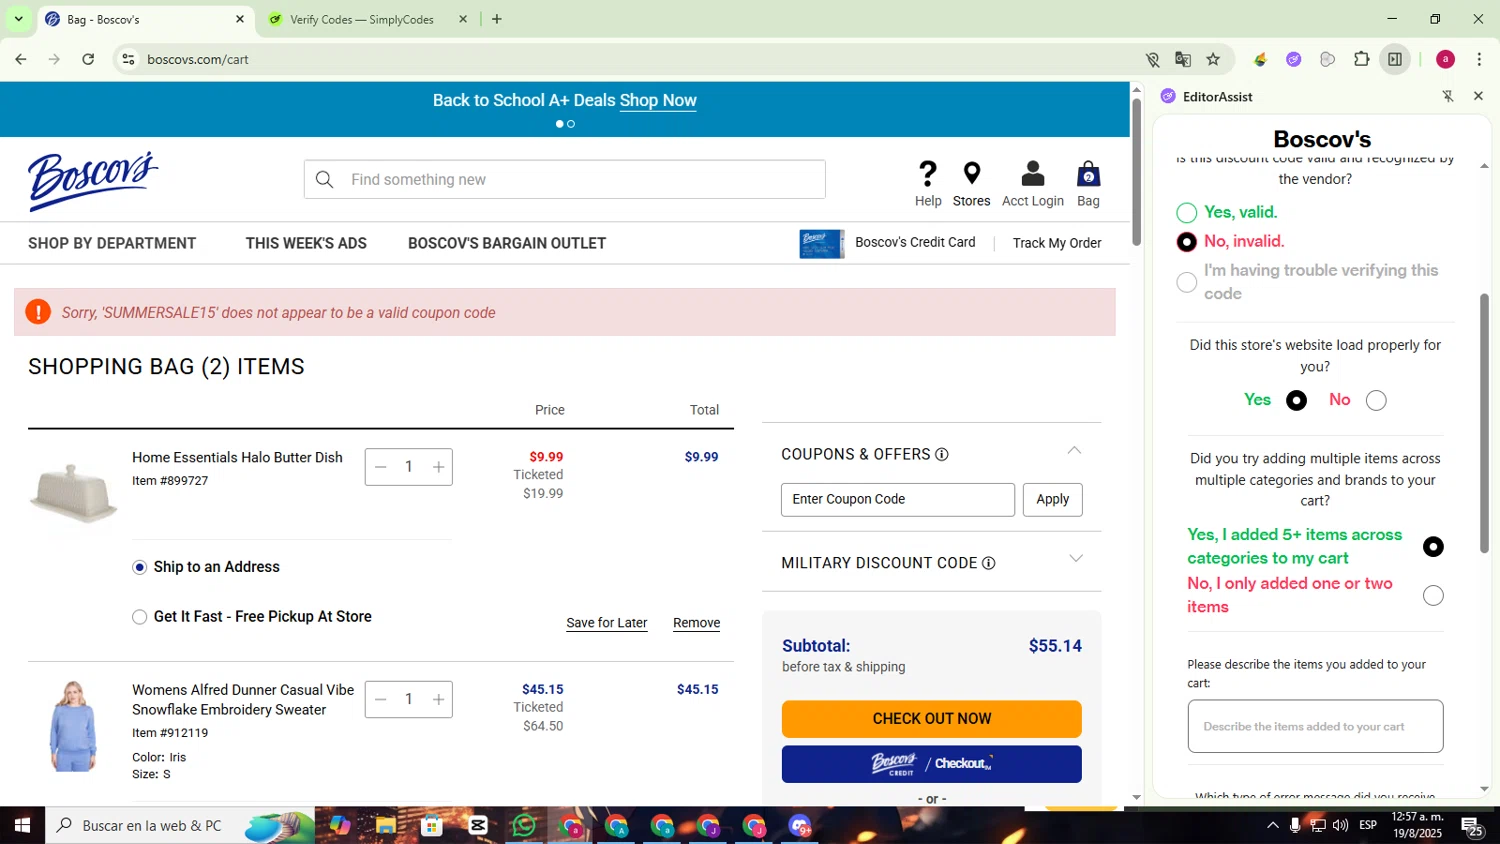The height and width of the screenshot is (844, 1500).
Task: Collapse the Coupons & Offers section
Action: tap(1074, 451)
